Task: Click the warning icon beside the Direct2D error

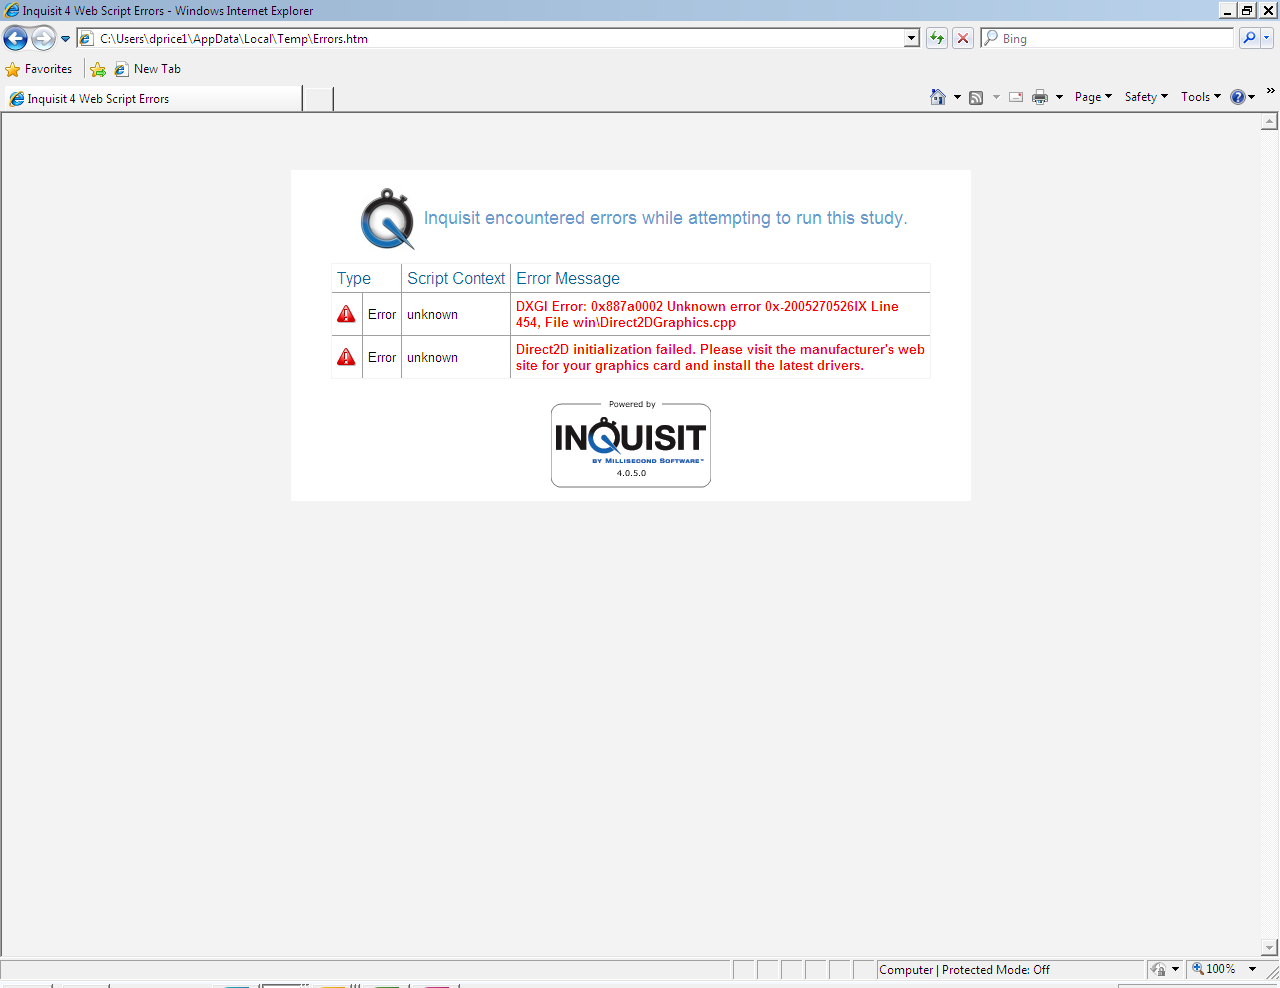Action: (x=346, y=357)
